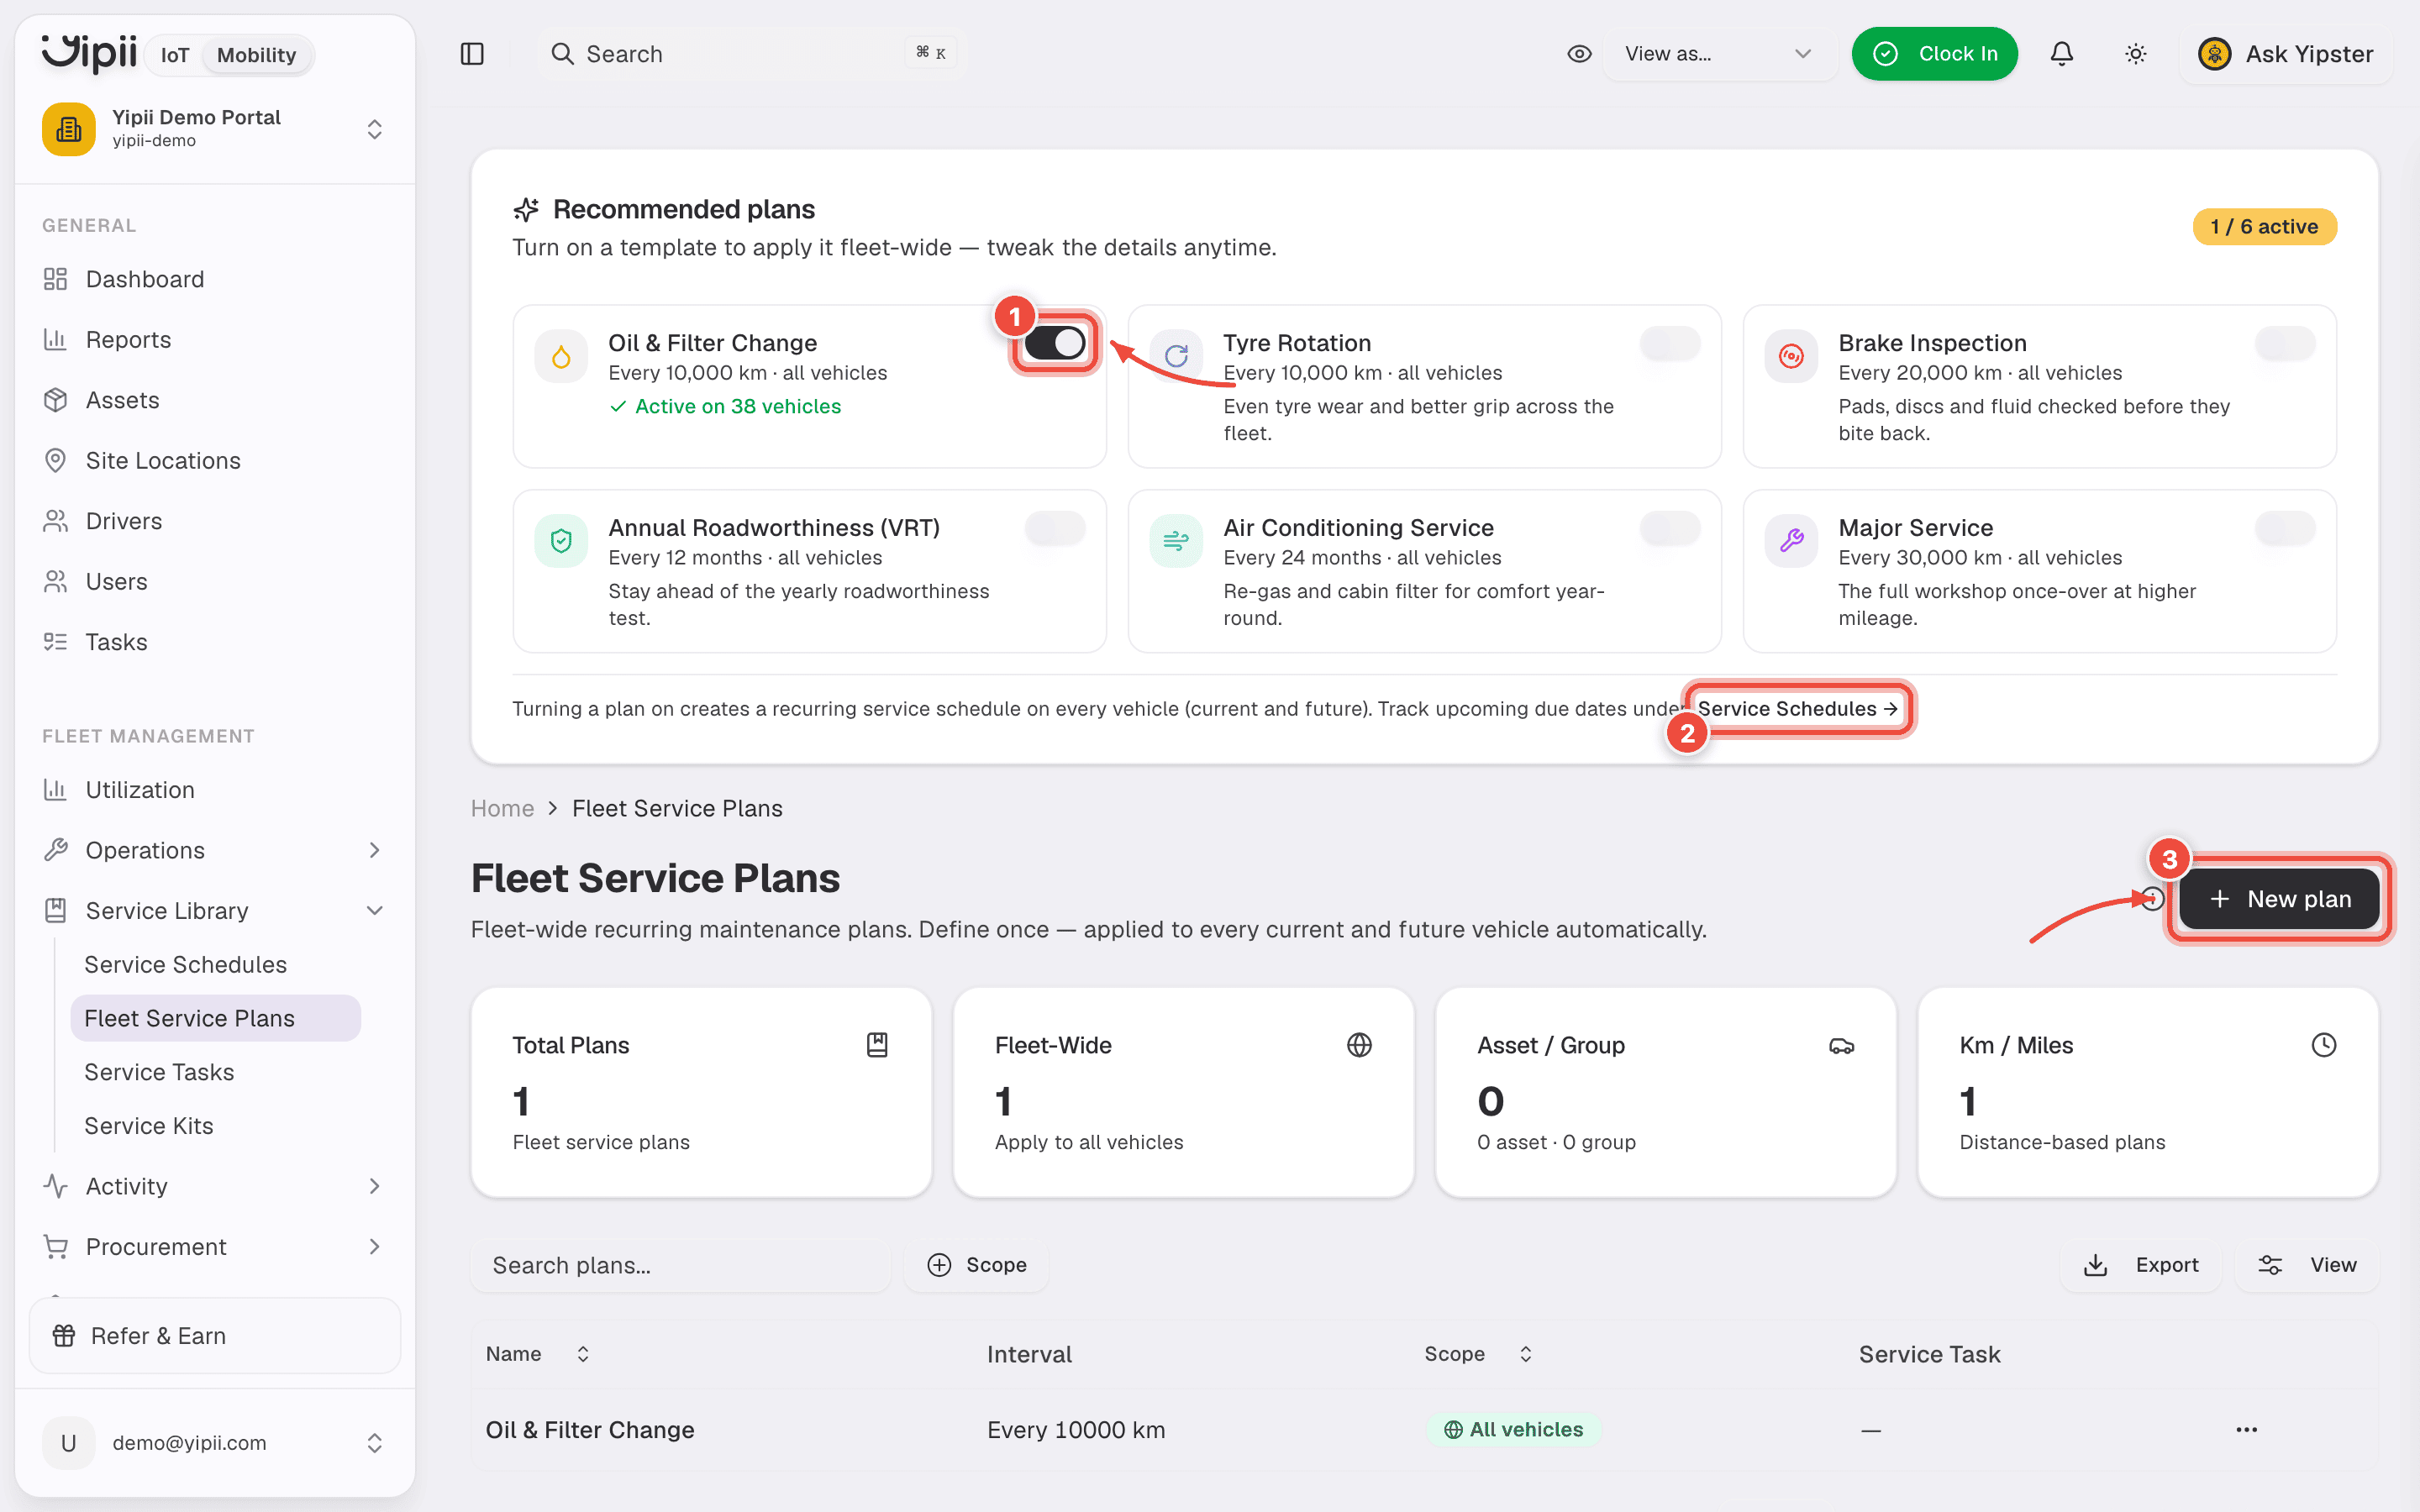
Task: Click the Yipii Demo Portal building icon
Action: (x=69, y=129)
